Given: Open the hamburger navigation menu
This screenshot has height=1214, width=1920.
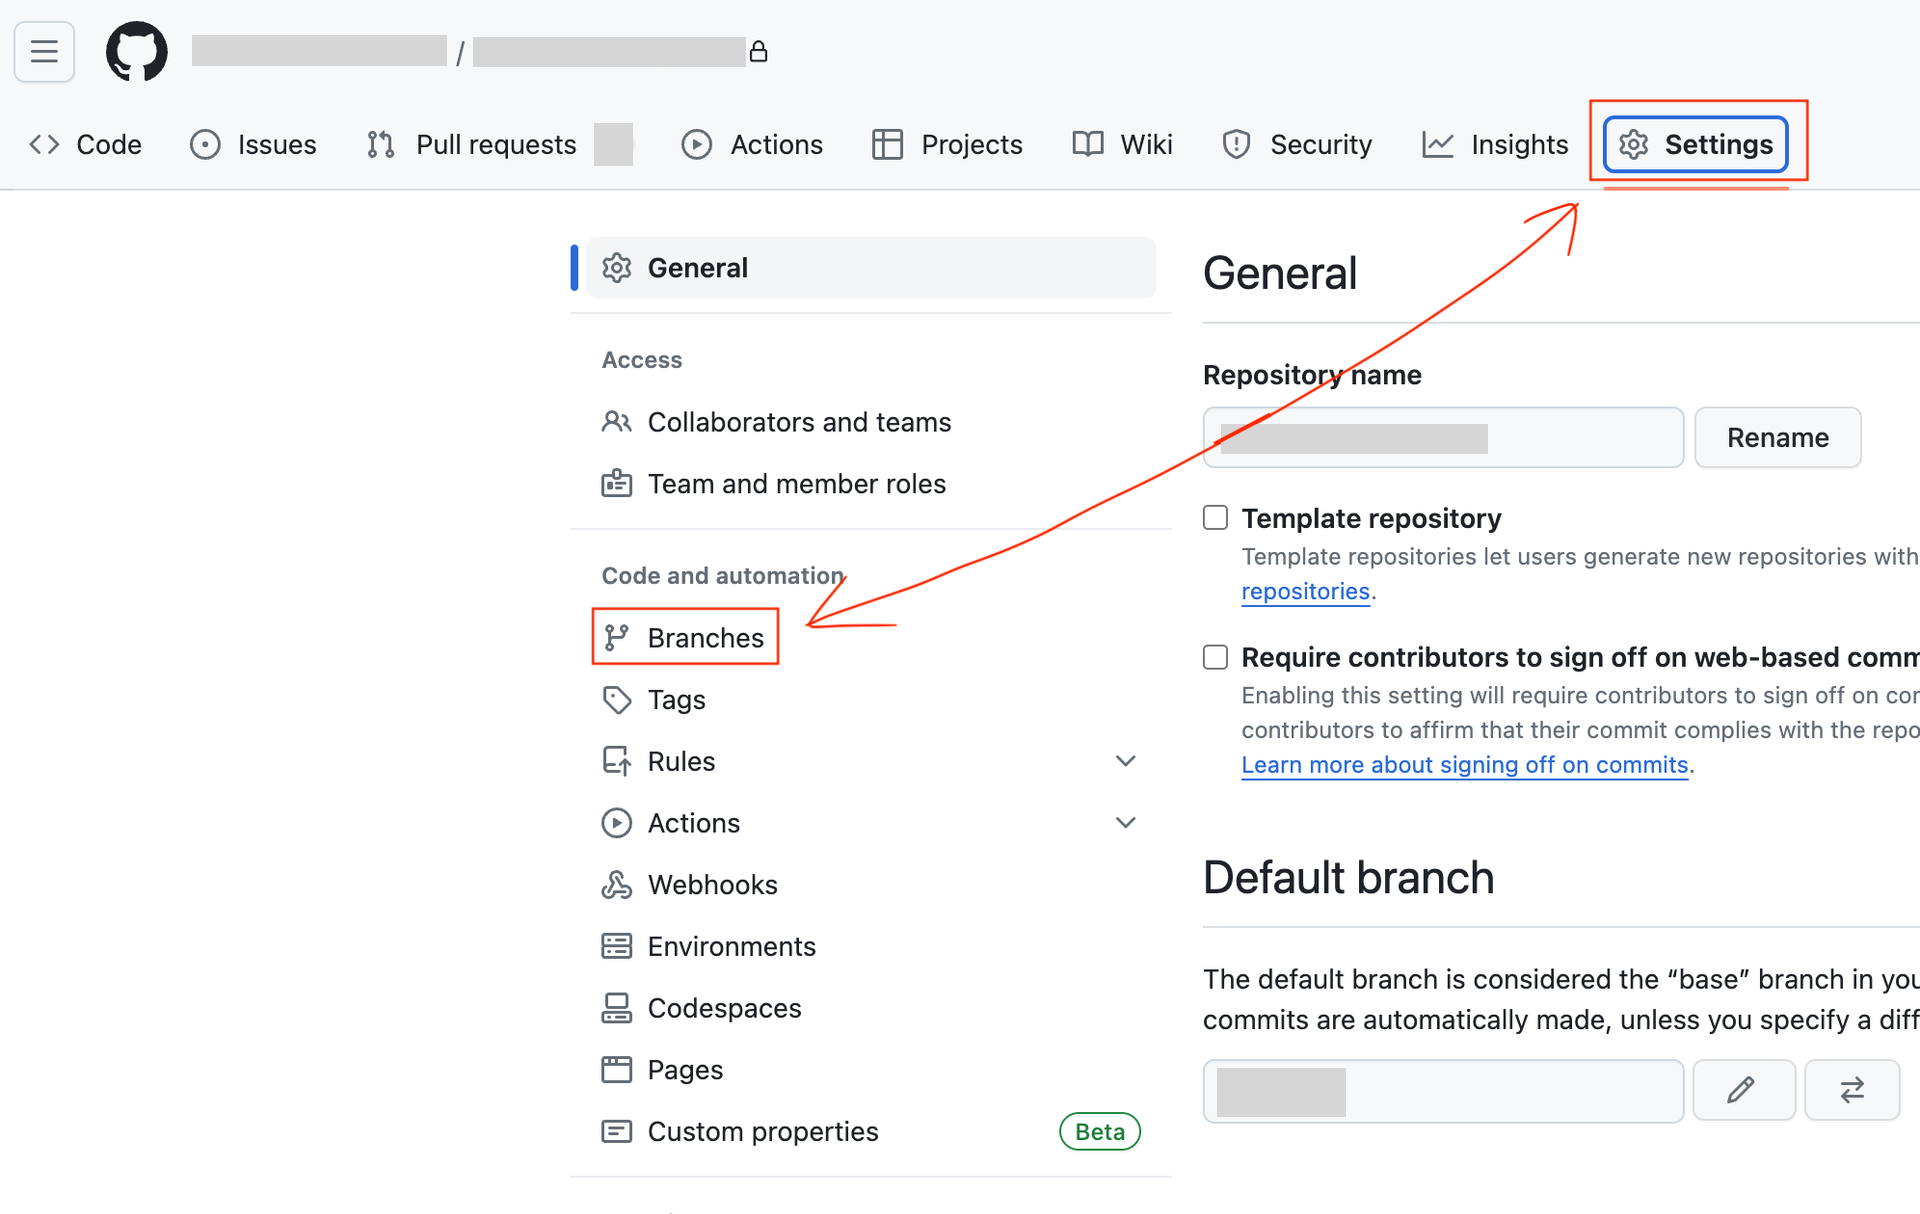Looking at the screenshot, I should tap(44, 51).
